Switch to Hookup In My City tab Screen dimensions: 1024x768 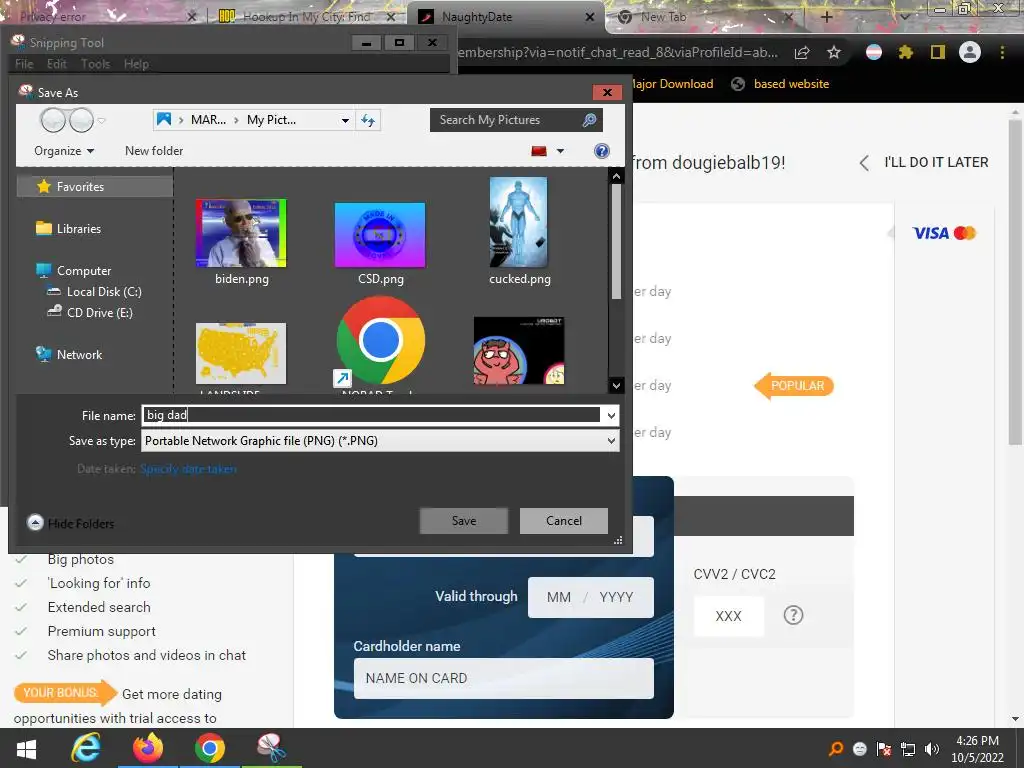pos(306,17)
